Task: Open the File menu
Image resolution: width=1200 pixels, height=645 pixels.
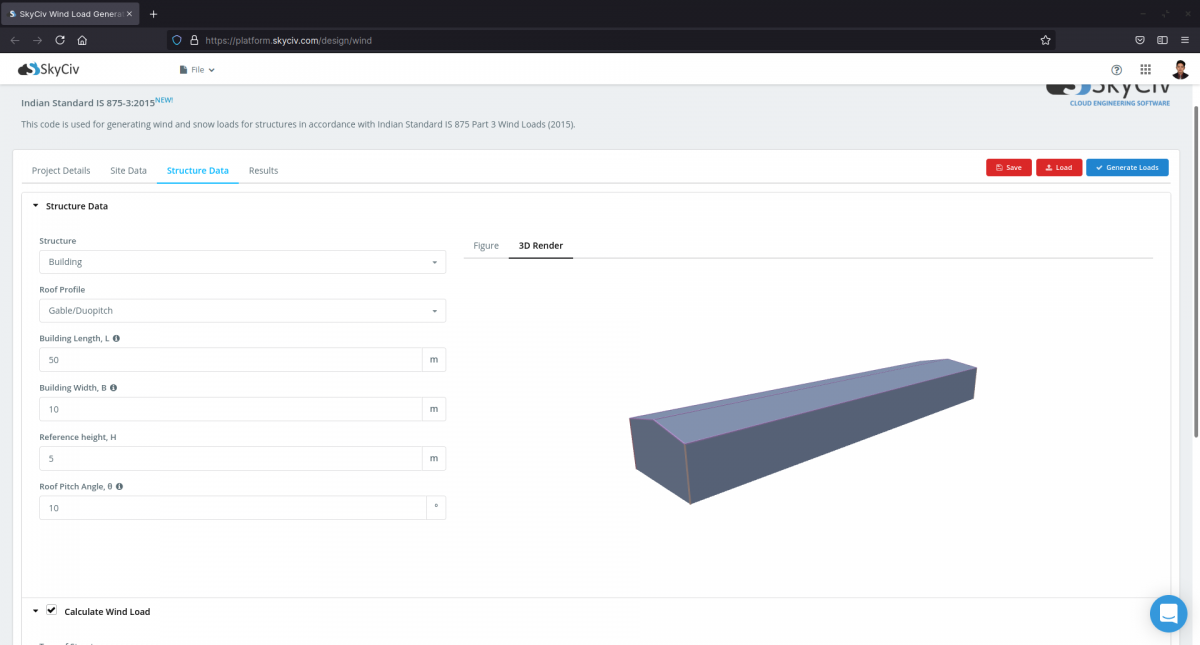Action: (196, 70)
